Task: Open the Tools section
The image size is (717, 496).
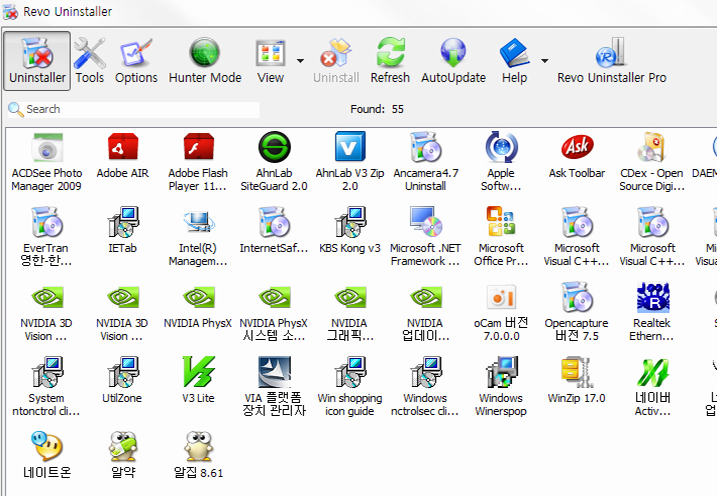Action: pyautogui.click(x=90, y=61)
